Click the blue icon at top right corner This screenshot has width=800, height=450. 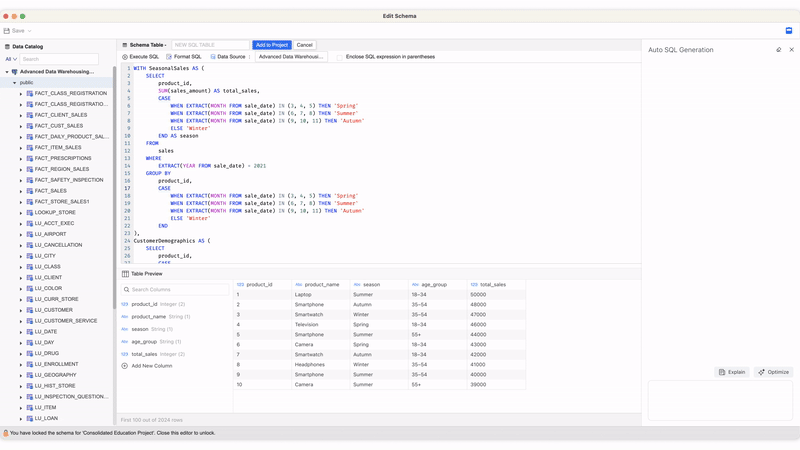(x=789, y=31)
